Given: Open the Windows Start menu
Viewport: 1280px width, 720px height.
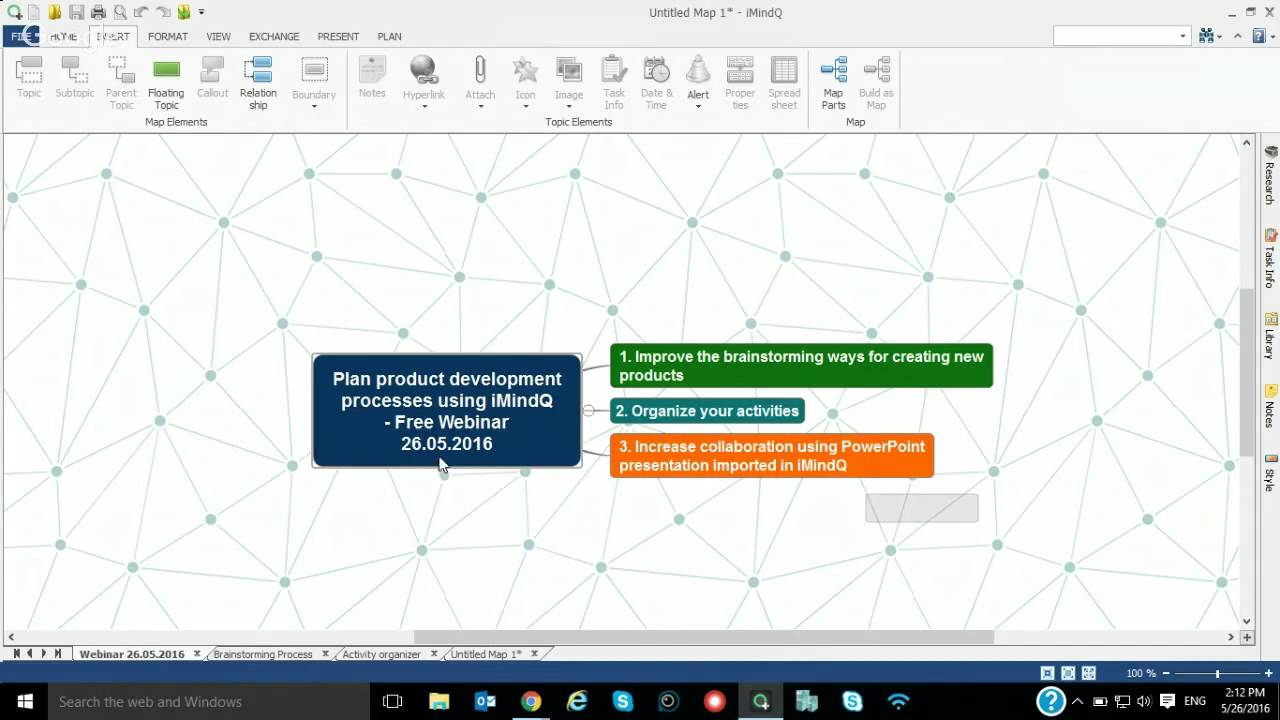Looking at the screenshot, I should point(23,702).
